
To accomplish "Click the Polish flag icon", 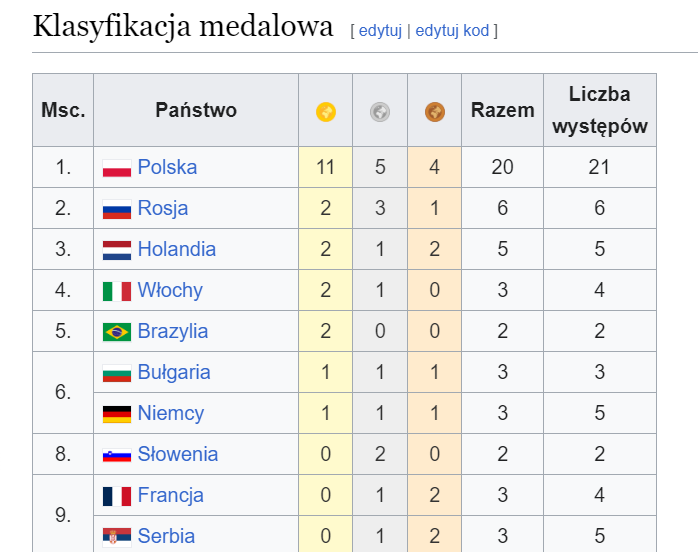I will pos(117,168).
